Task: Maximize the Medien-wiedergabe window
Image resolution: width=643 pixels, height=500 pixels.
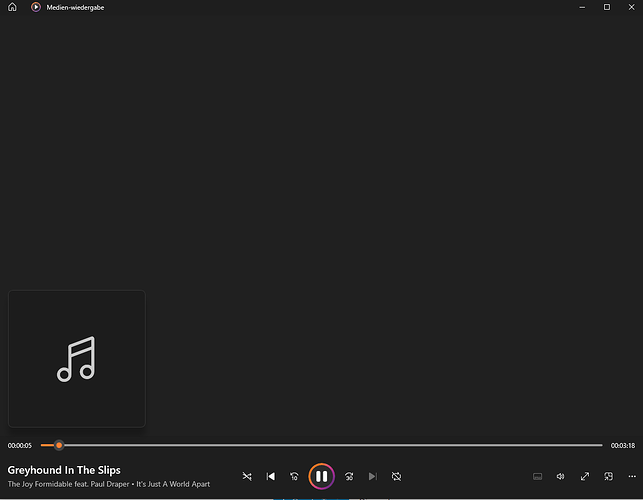Action: 607,7
